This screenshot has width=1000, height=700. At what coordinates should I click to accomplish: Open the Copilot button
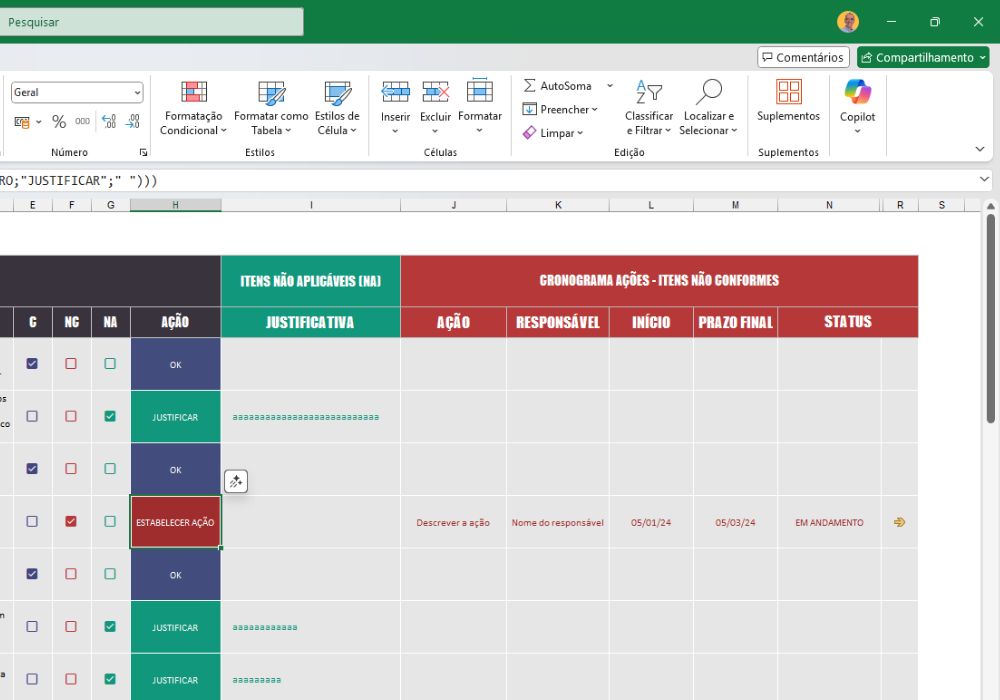click(x=857, y=106)
